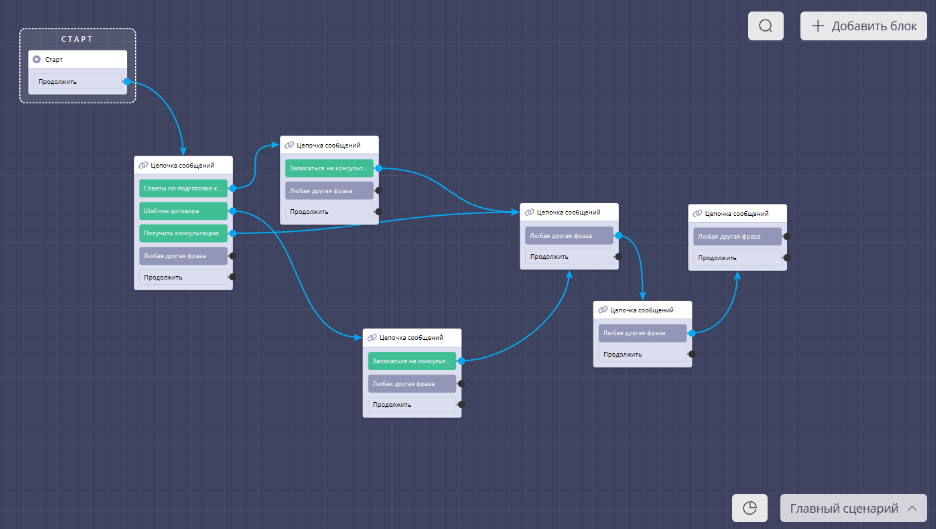Select the Советы по подготовке green button

tap(183, 188)
